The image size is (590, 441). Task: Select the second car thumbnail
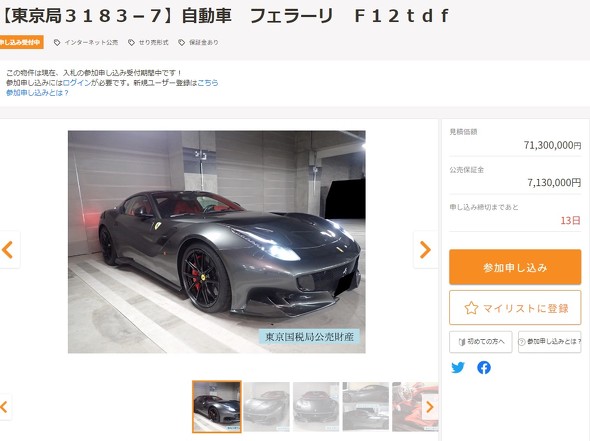click(266, 406)
